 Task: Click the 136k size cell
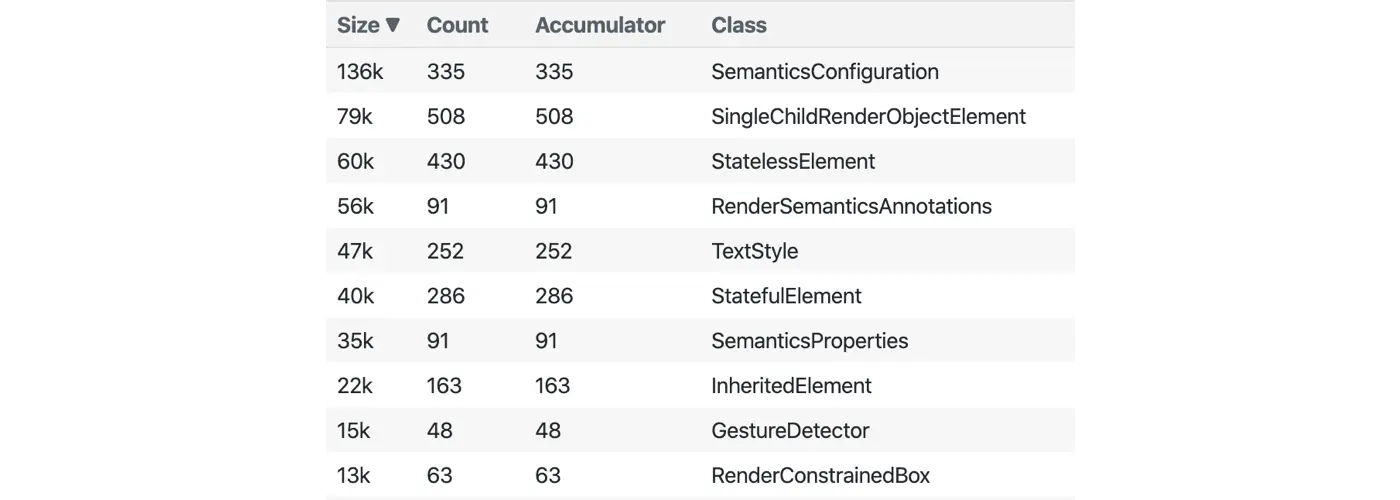click(x=360, y=72)
